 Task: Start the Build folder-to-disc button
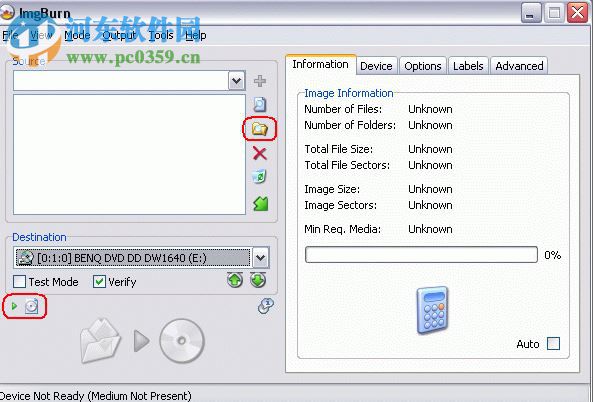pos(143,341)
